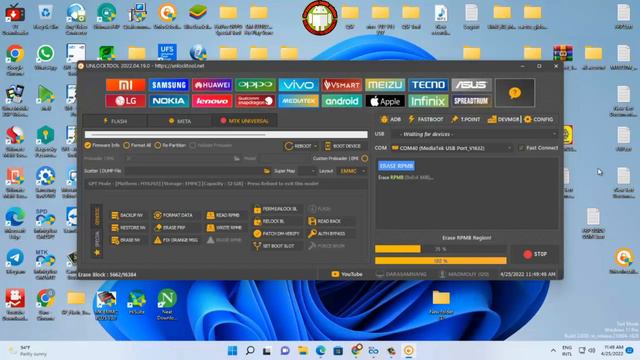This screenshot has width=640, height=360.
Task: Click the Scatter DUMP File input field
Action: [193, 171]
